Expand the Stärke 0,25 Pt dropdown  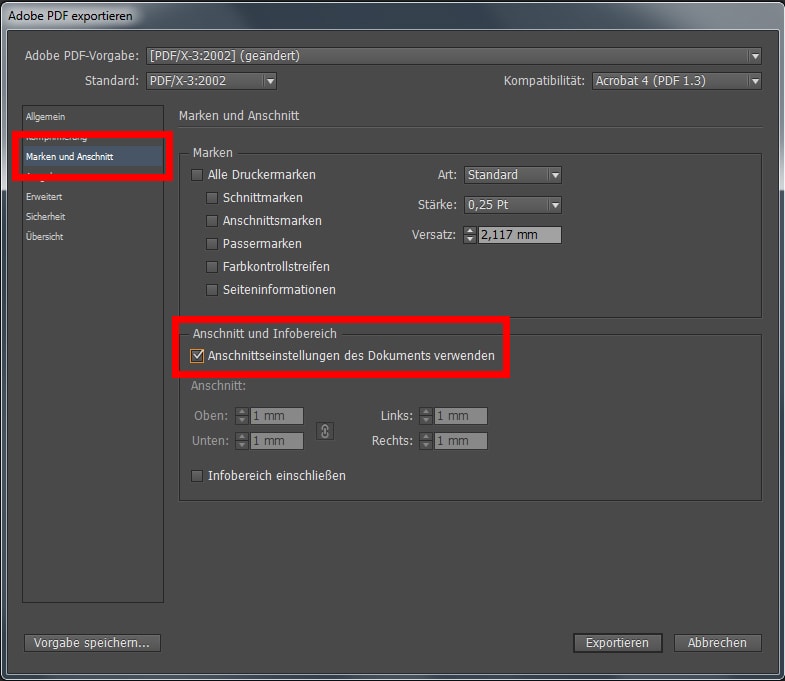click(513, 205)
